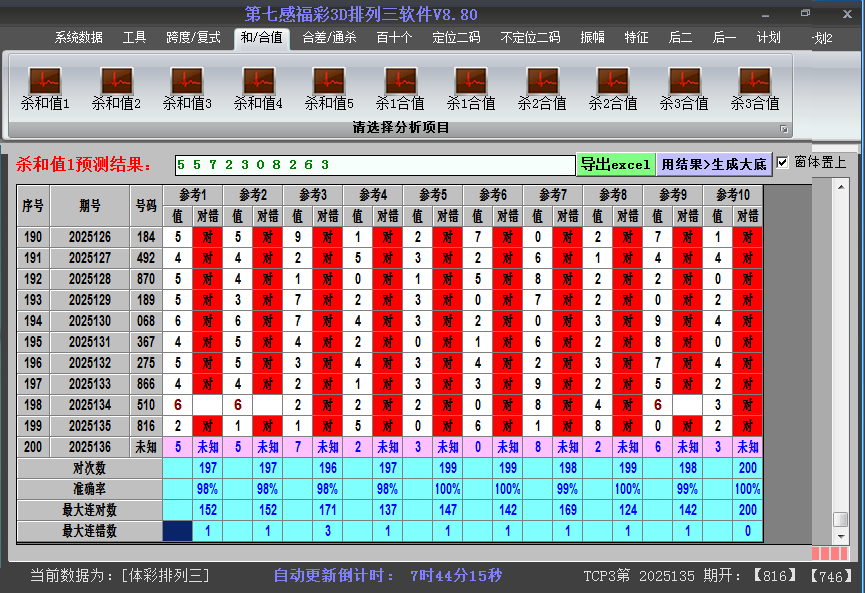This screenshot has width=865, height=593.
Task: Click the 最大连对数 value 137
Action: pyautogui.click(x=388, y=510)
